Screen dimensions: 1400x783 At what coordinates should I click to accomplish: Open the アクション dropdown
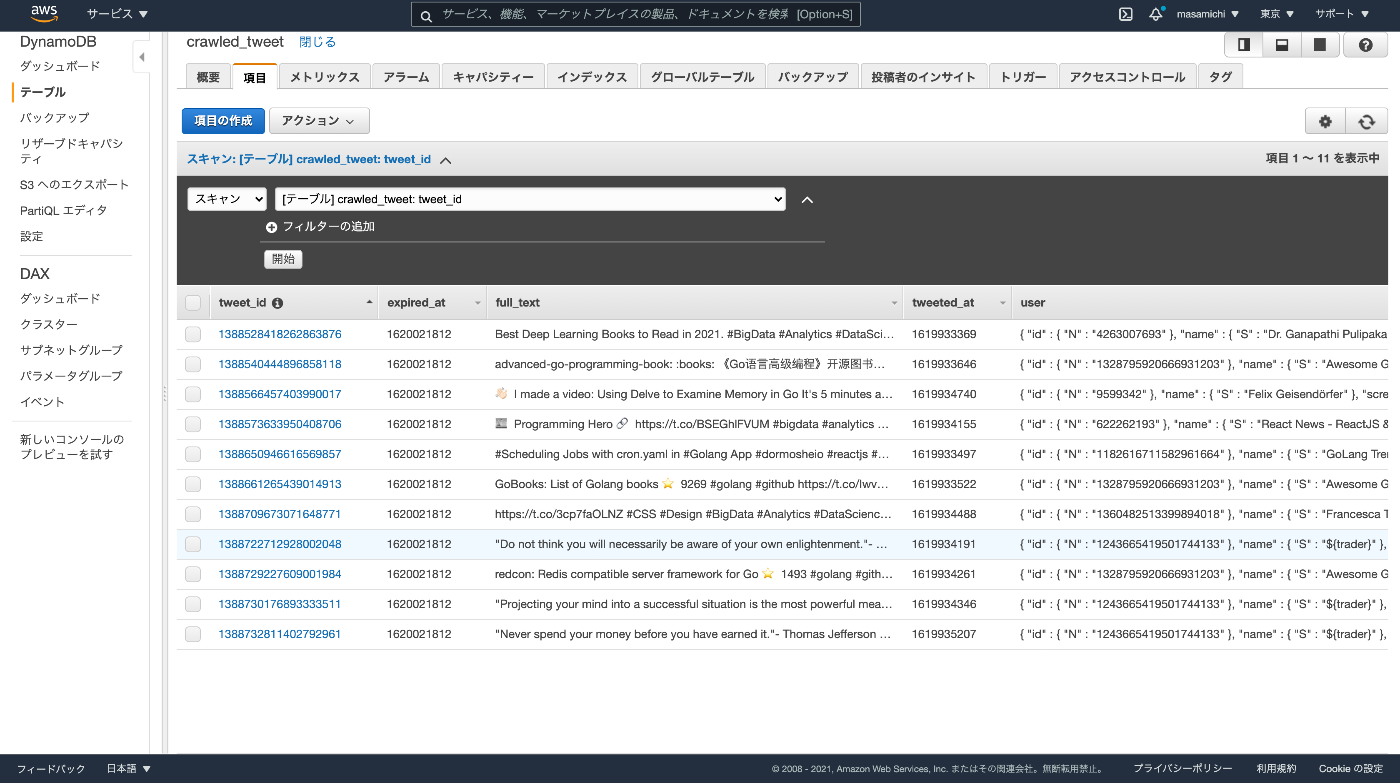point(319,120)
